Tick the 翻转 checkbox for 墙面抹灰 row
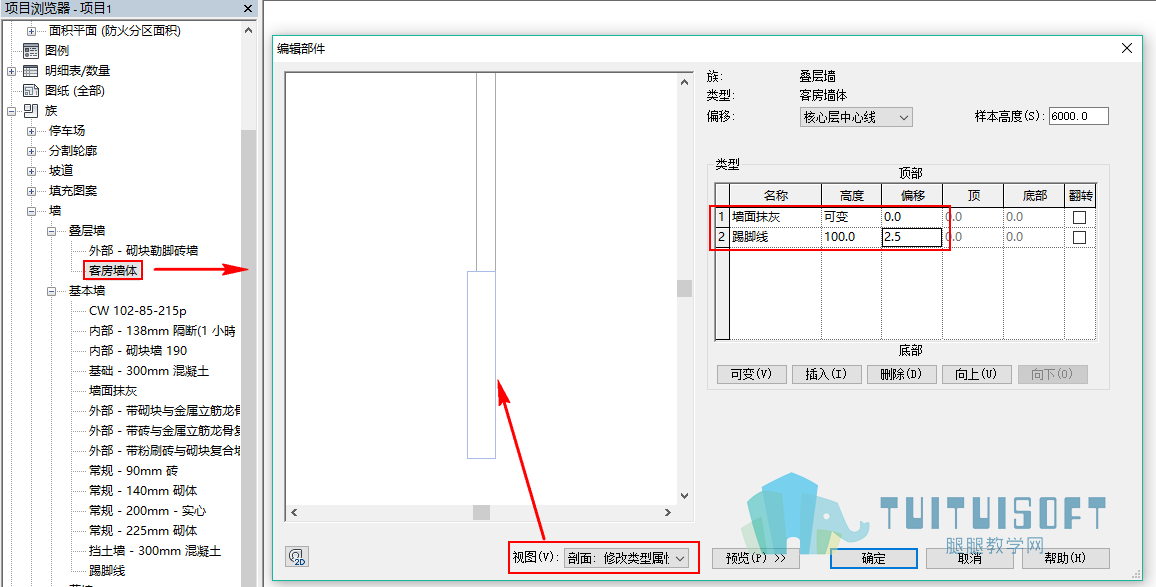This screenshot has width=1156, height=587. click(1079, 218)
